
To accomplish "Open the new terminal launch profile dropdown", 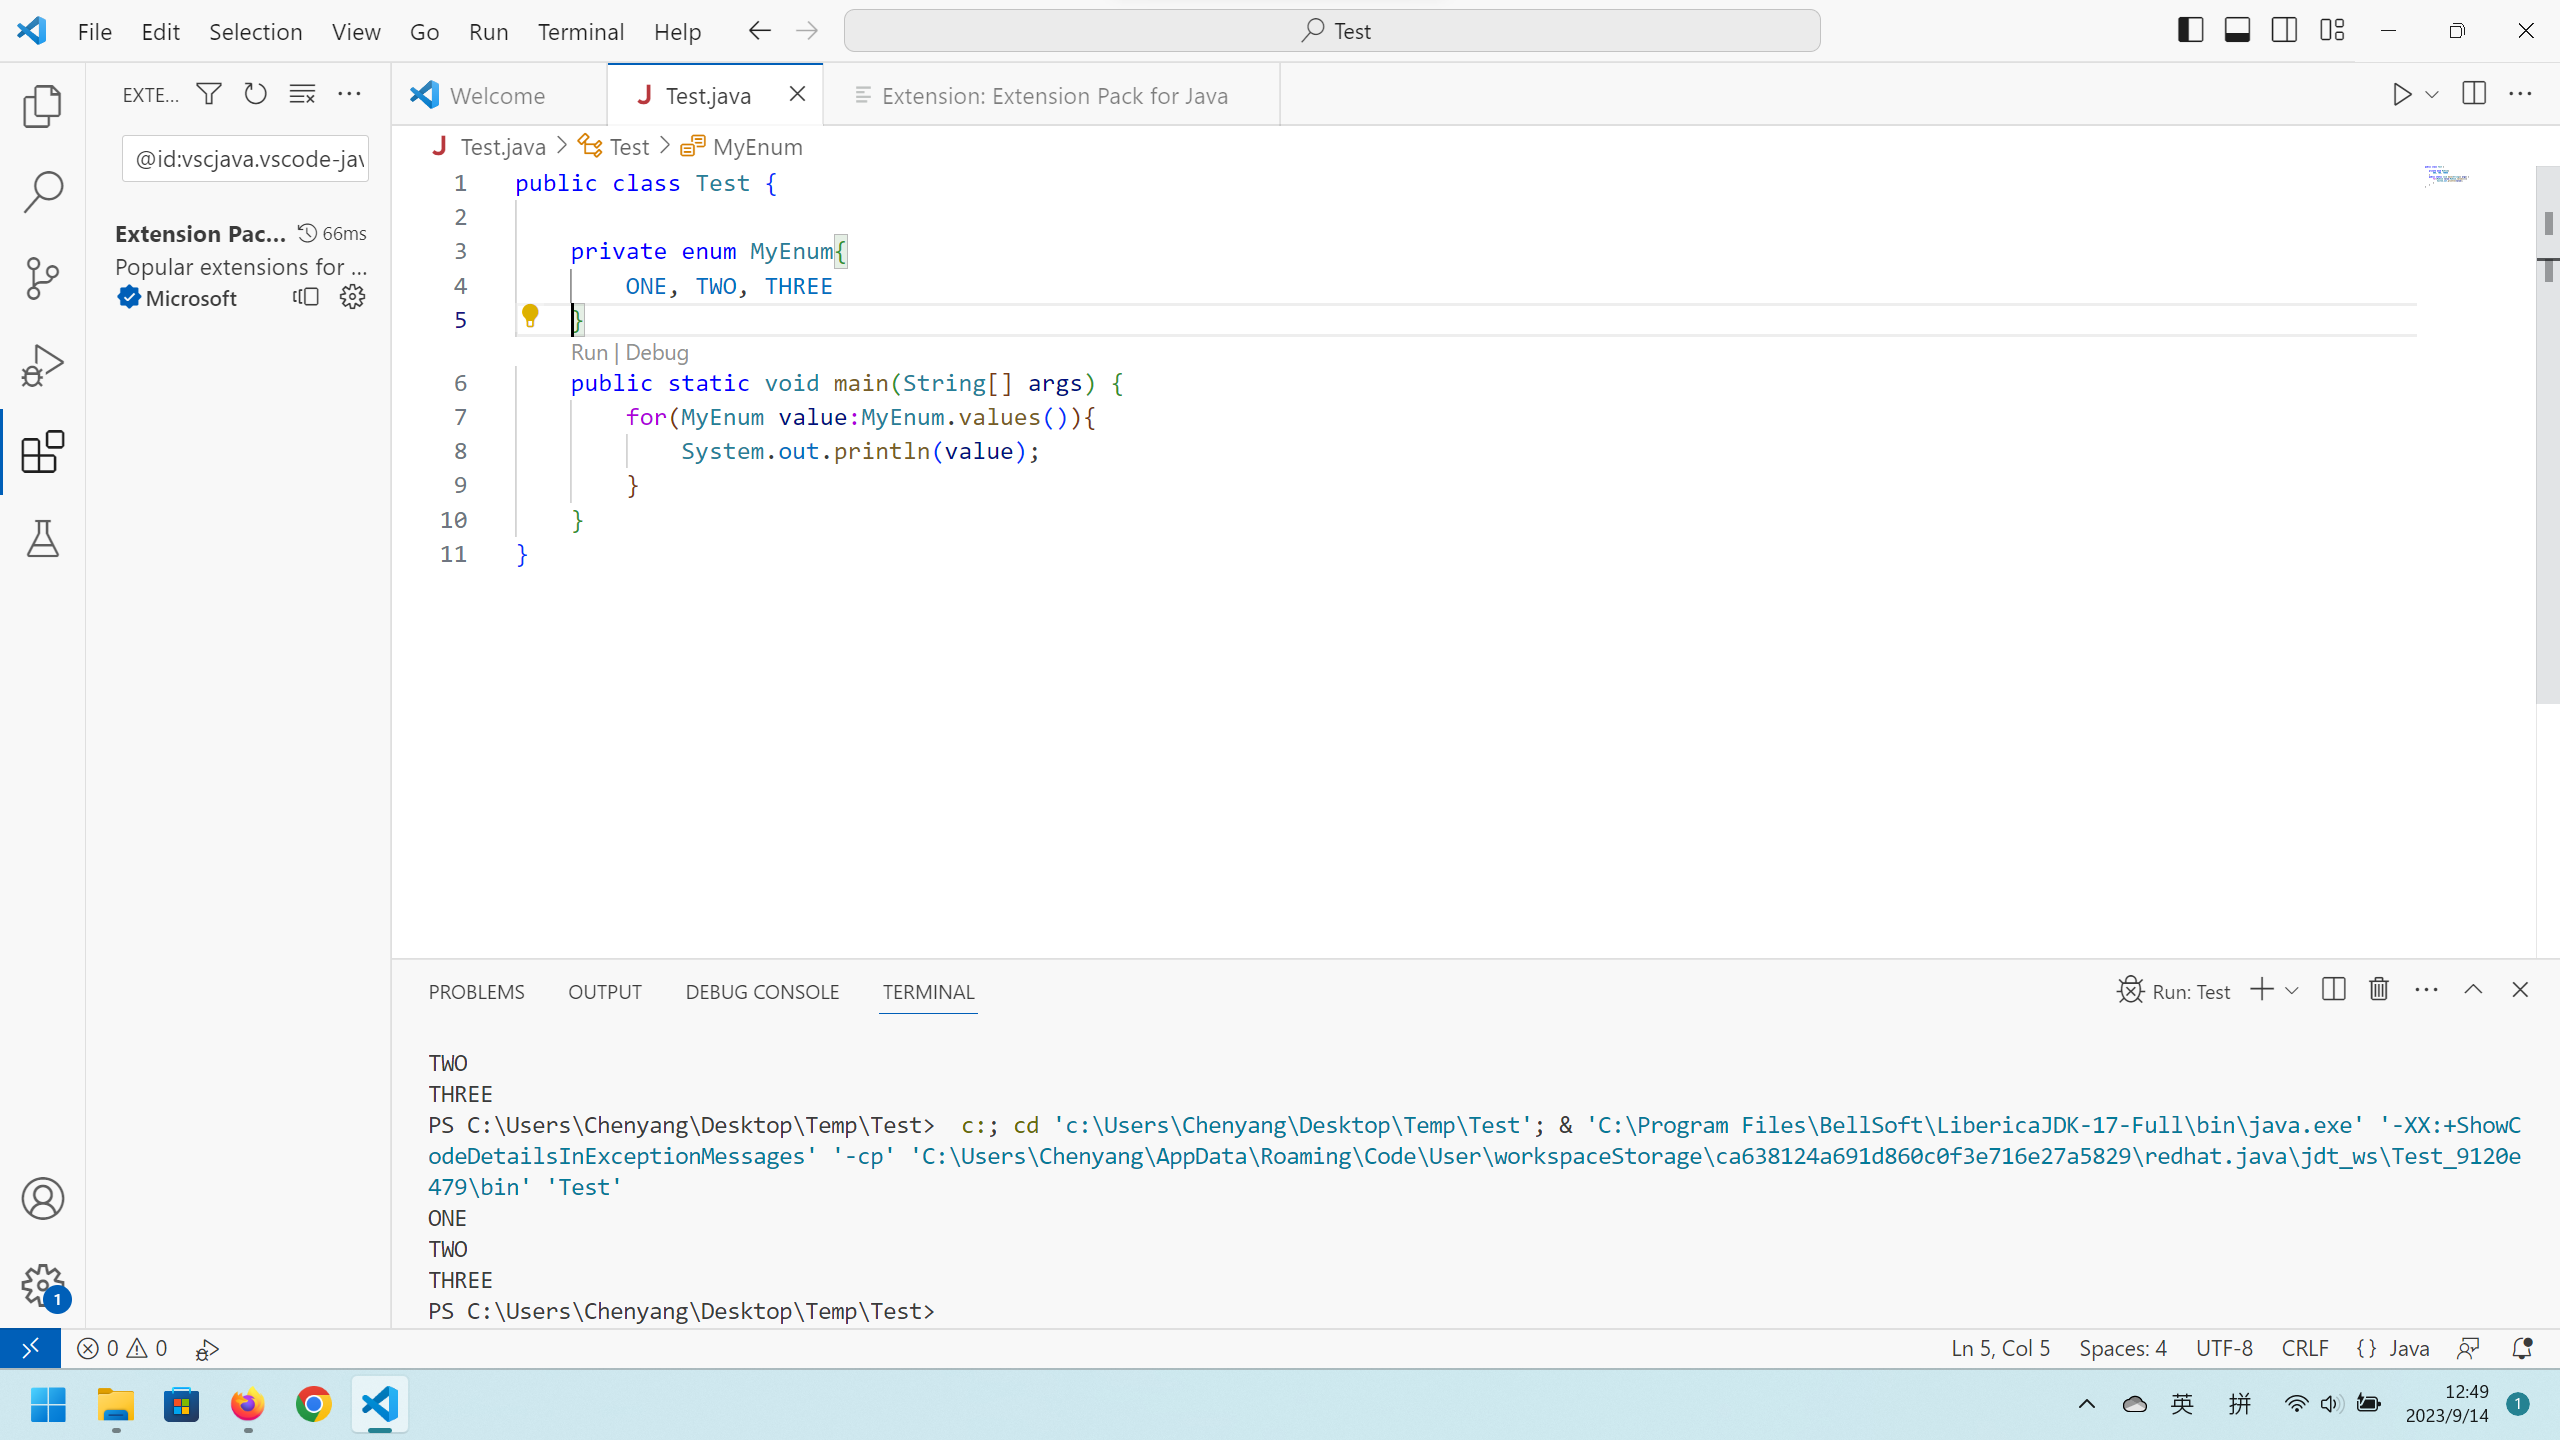I will 2292,990.
